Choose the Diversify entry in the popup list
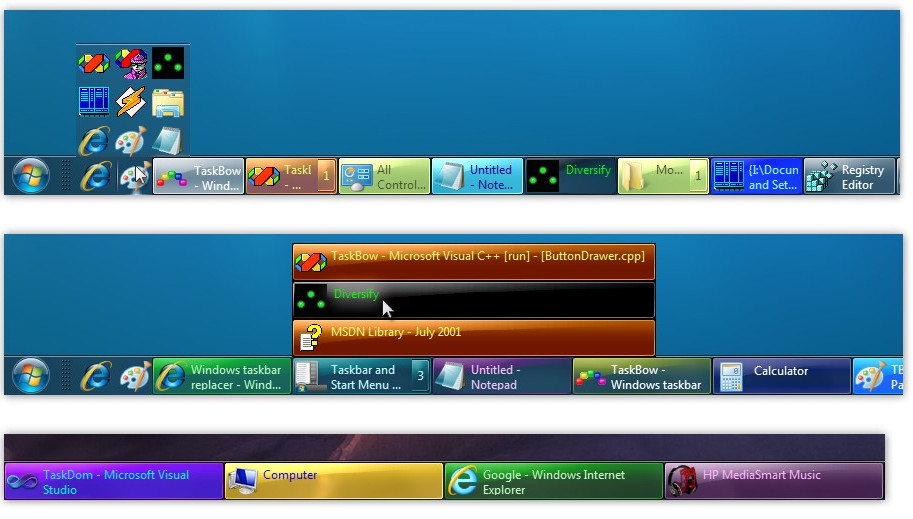 coord(474,300)
